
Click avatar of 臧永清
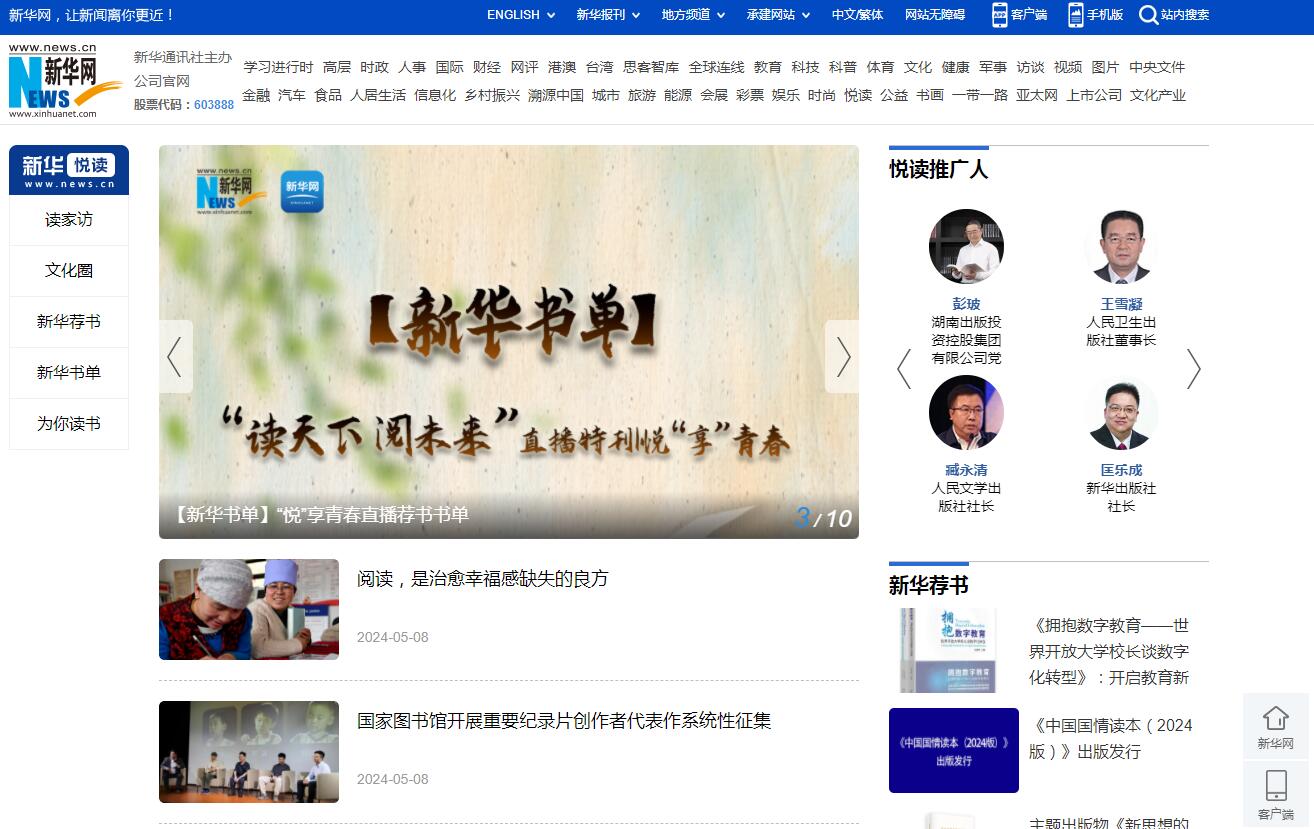click(x=966, y=413)
